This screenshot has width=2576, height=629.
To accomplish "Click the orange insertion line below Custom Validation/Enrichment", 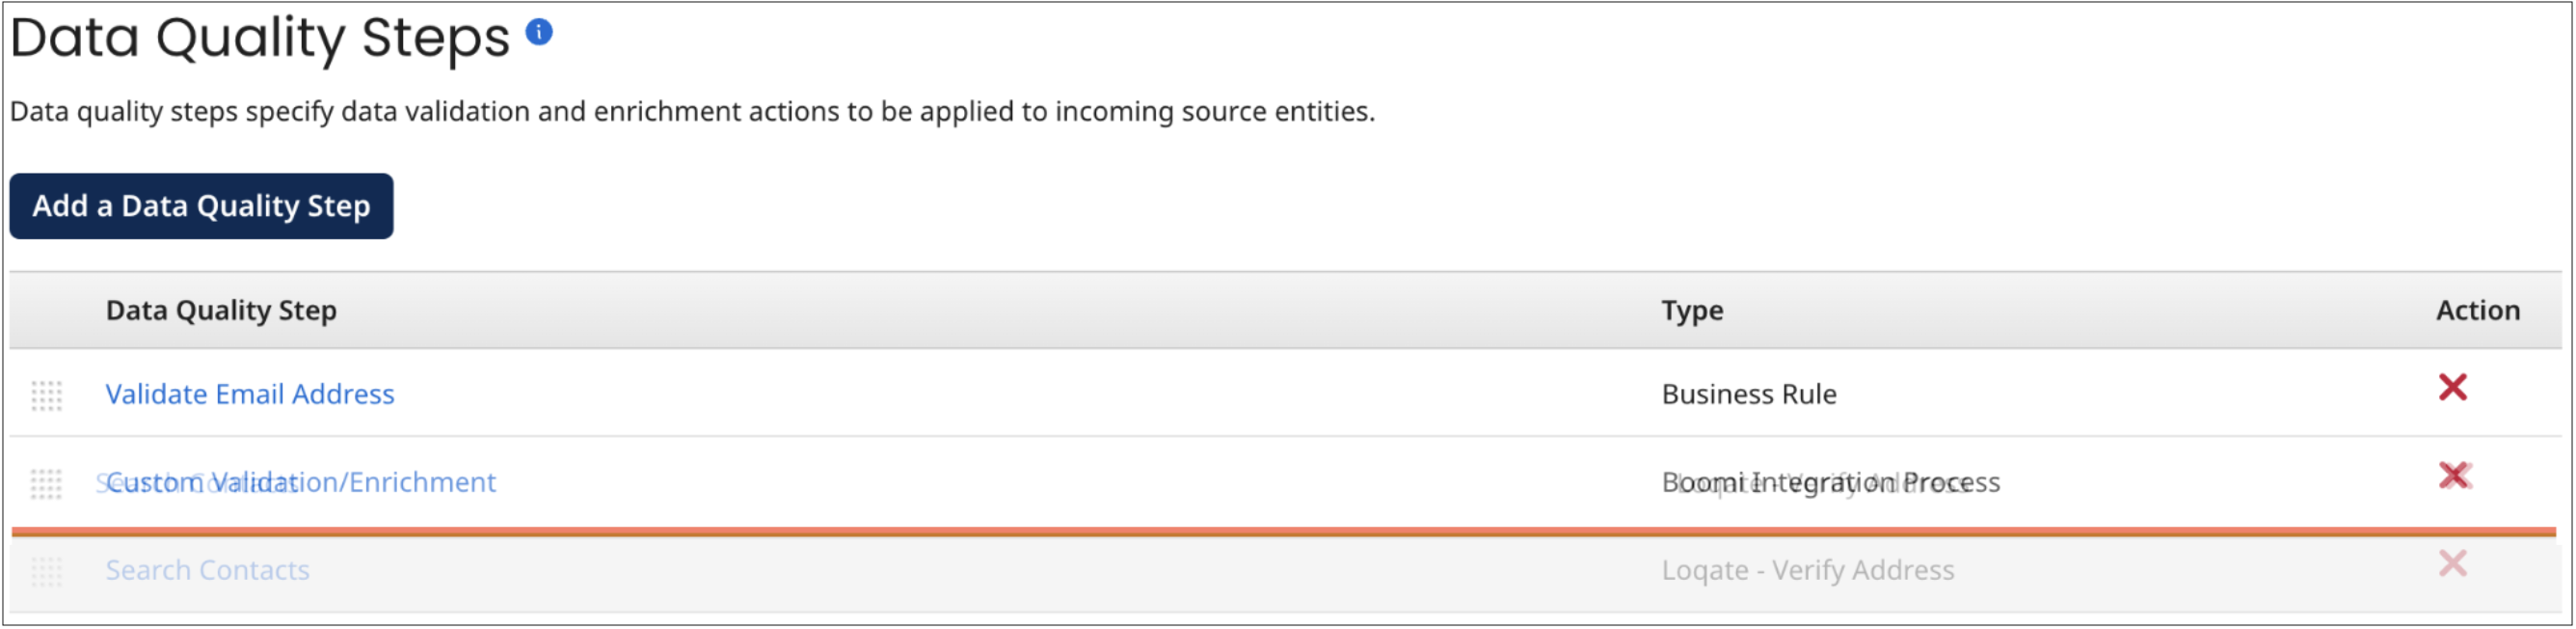I will [x=1288, y=533].
